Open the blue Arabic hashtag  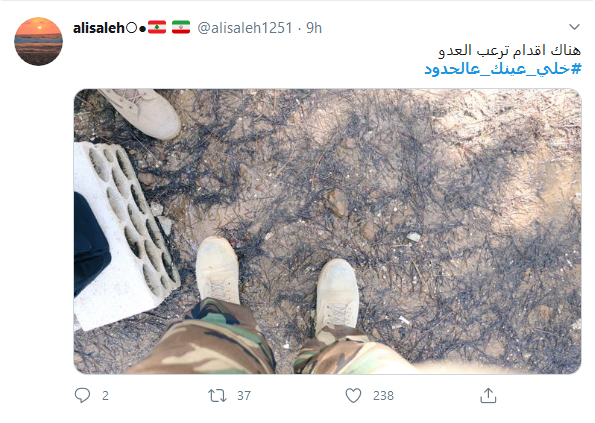(x=502, y=69)
